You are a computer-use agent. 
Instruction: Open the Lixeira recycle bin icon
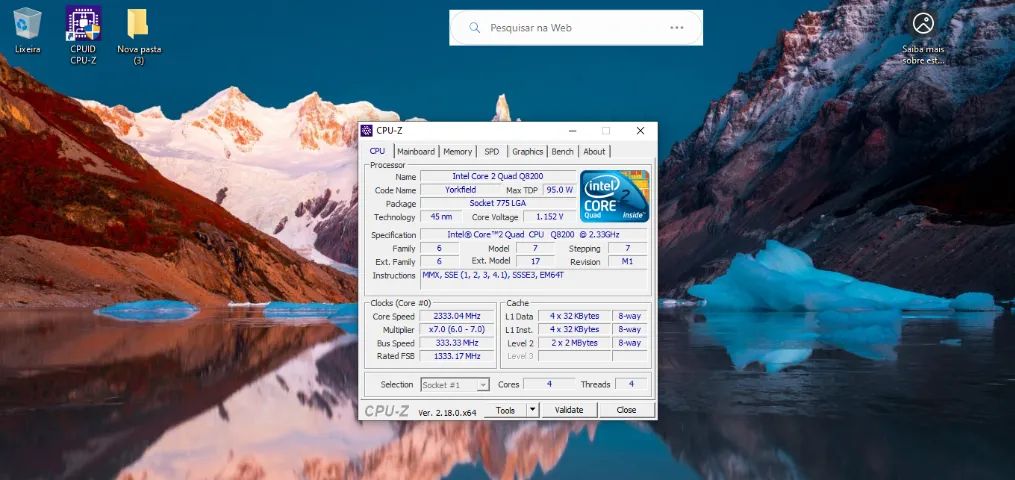point(27,30)
